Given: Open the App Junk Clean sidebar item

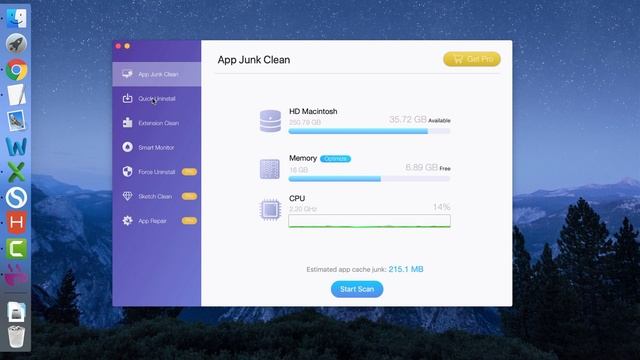Looking at the screenshot, I should [157, 74].
